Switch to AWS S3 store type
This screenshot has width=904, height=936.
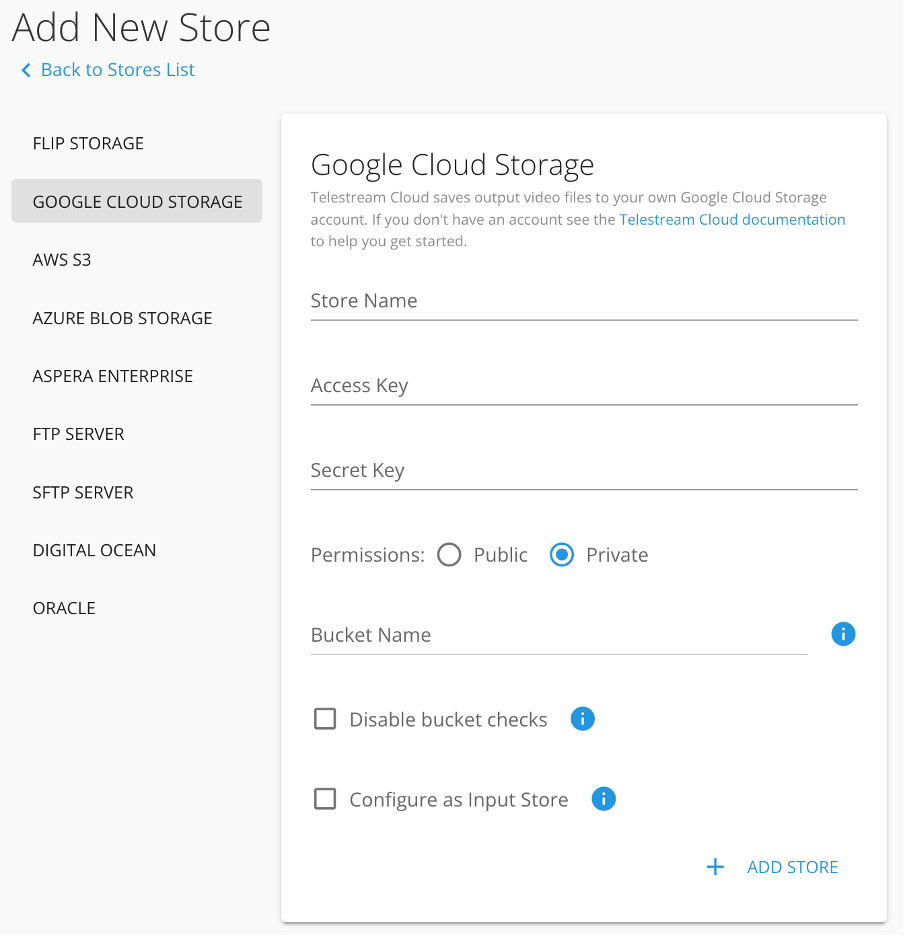tap(64, 260)
